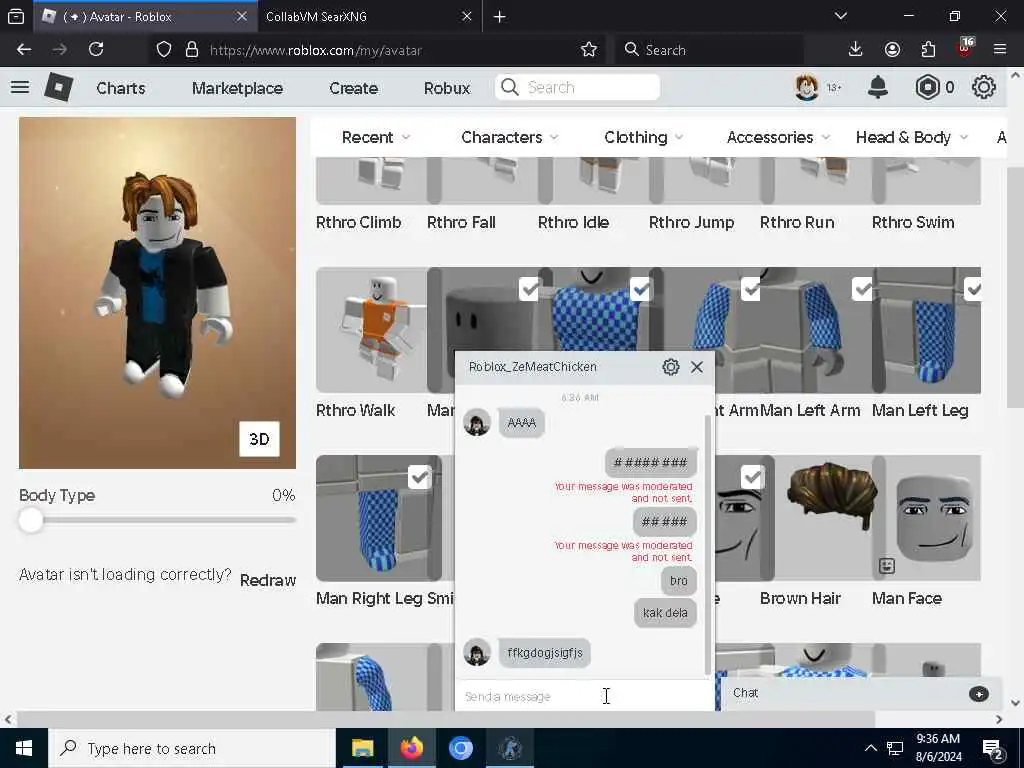Switch to the CollabVM SearXNG tab
Viewport: 1024px width, 768px height.
click(x=368, y=16)
